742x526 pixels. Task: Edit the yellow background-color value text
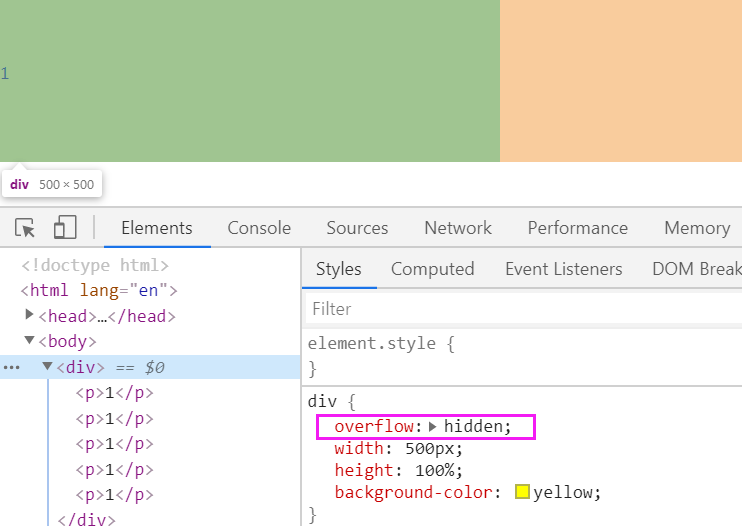(x=563, y=493)
